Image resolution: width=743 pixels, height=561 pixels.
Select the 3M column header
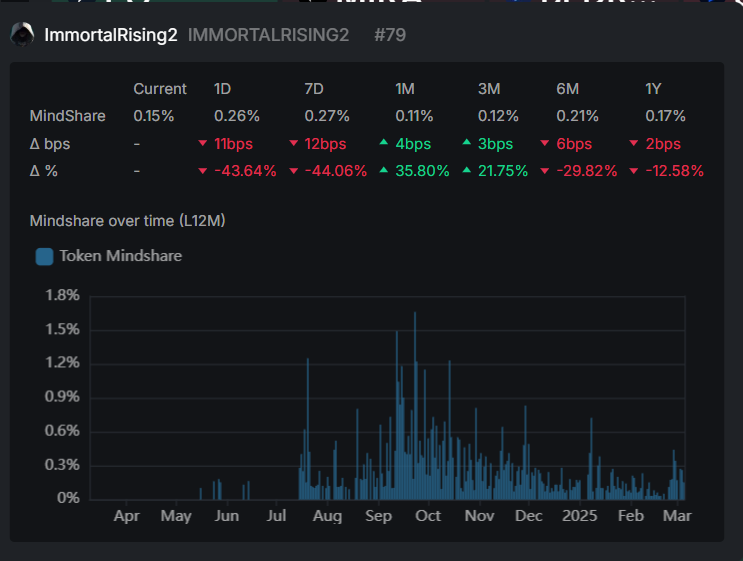click(489, 89)
